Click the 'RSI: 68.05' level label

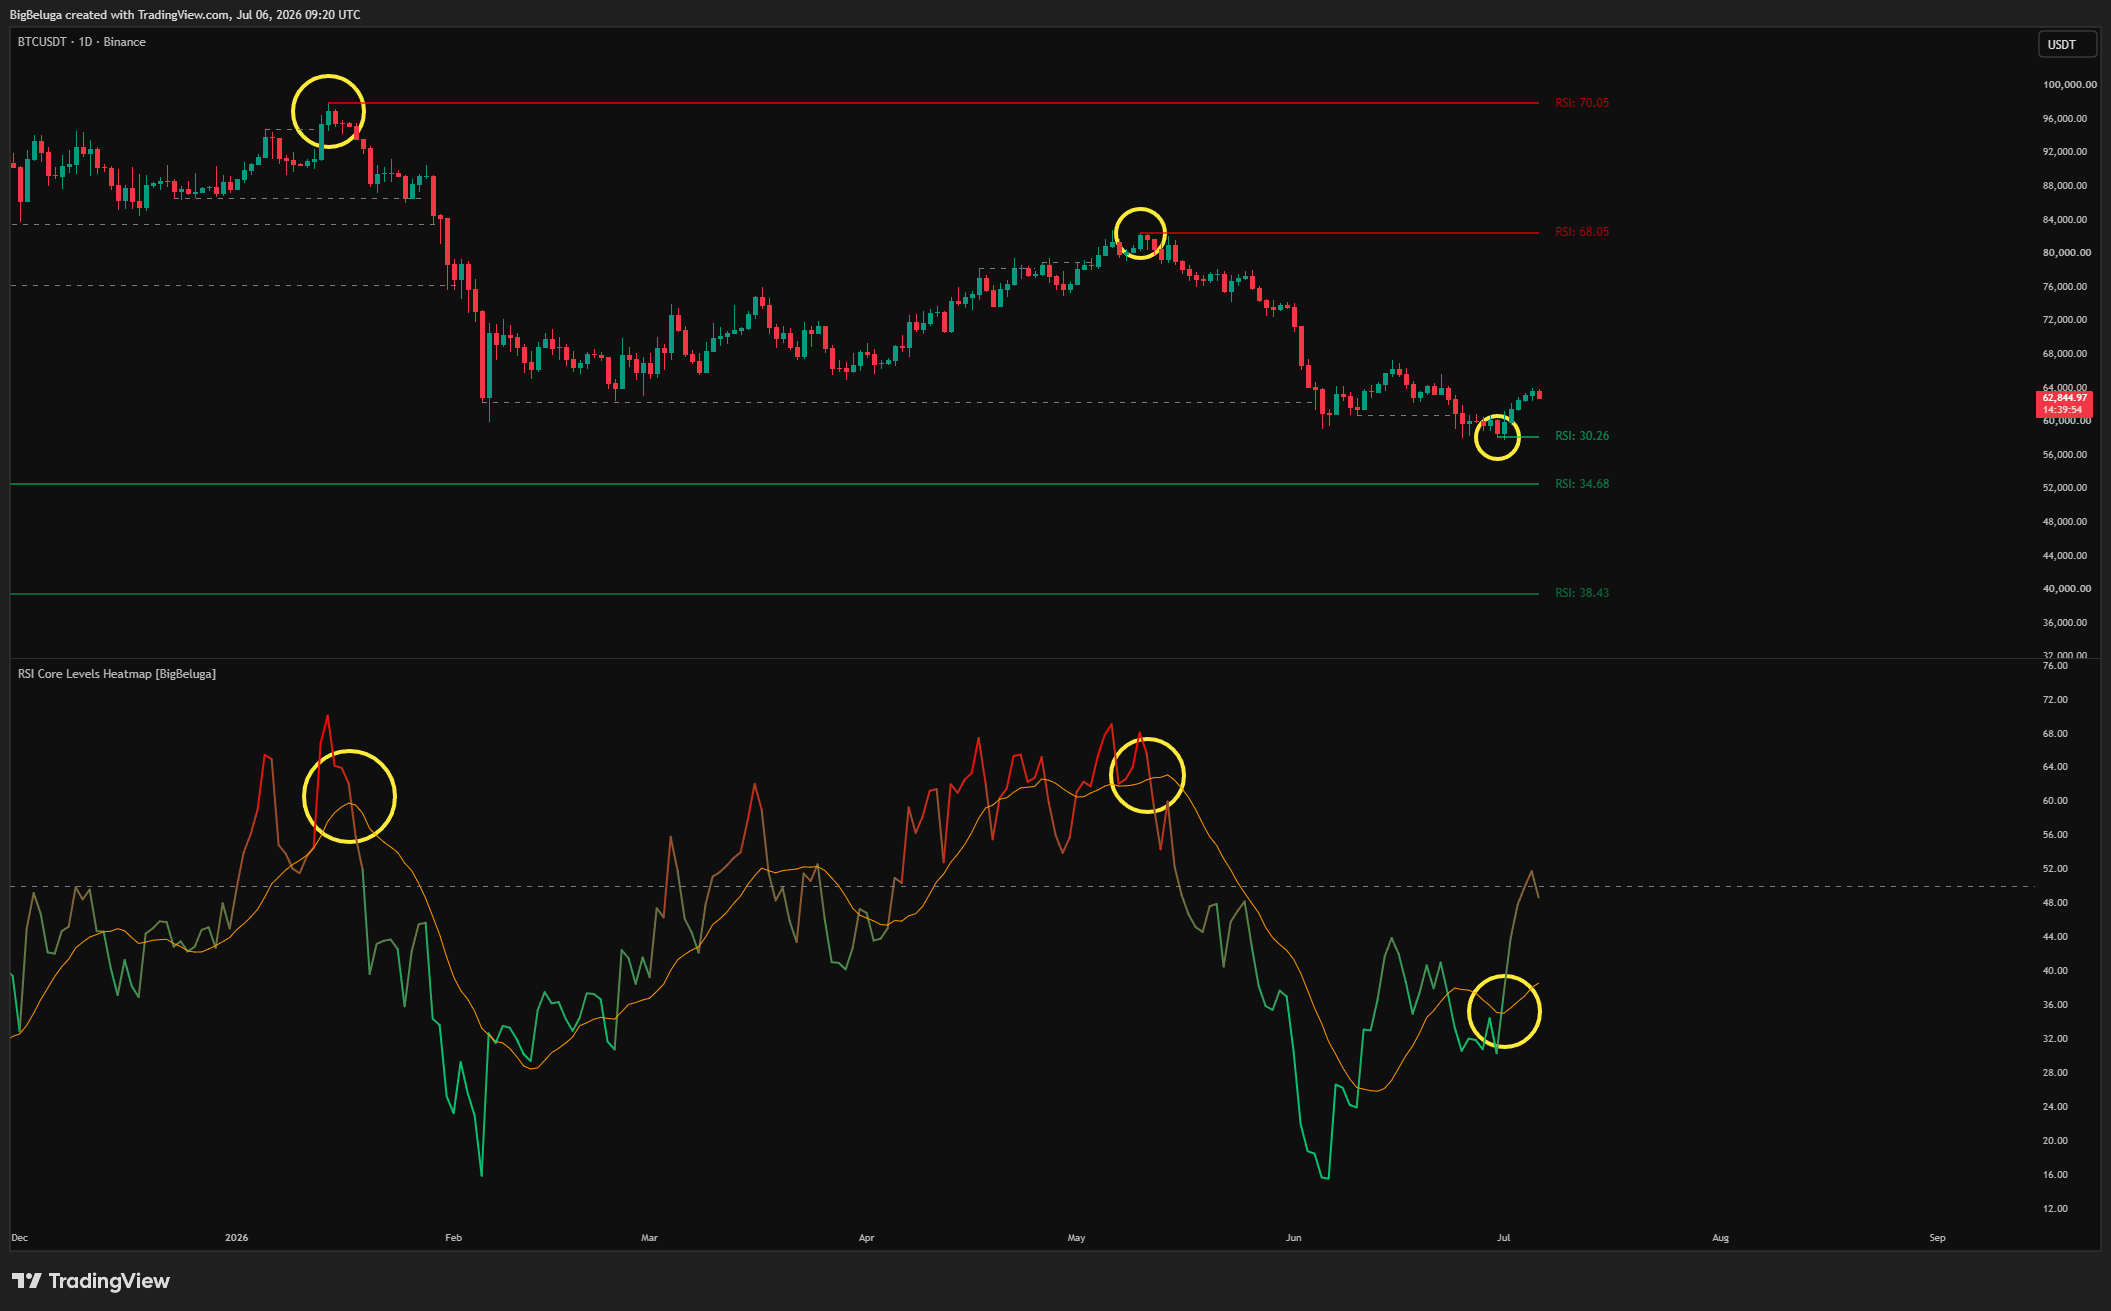tap(1582, 232)
